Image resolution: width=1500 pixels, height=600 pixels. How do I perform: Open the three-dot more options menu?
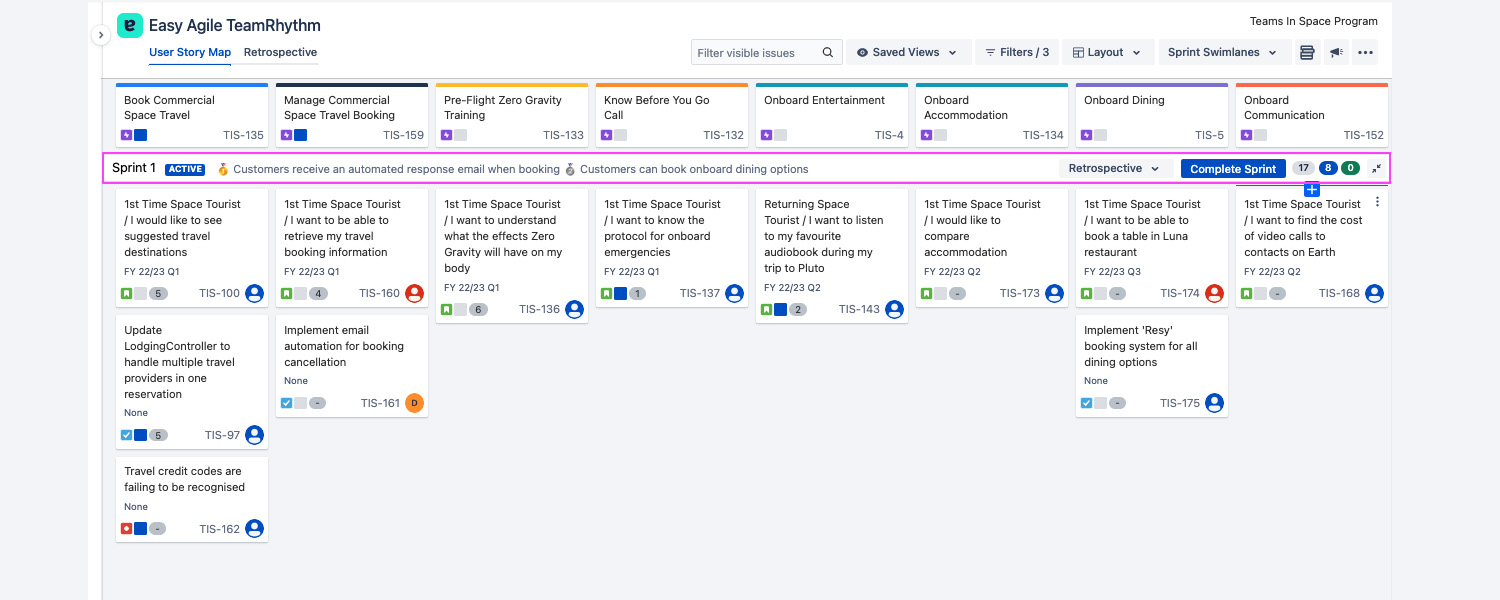[x=1365, y=53]
